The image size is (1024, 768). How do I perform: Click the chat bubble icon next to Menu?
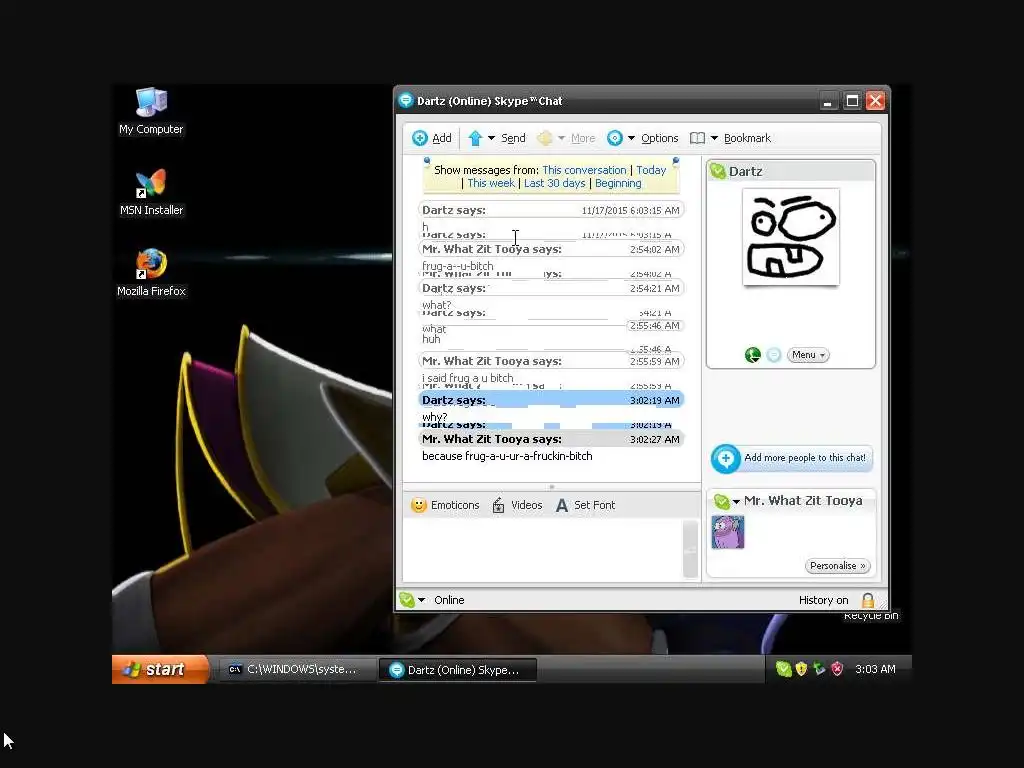773,355
